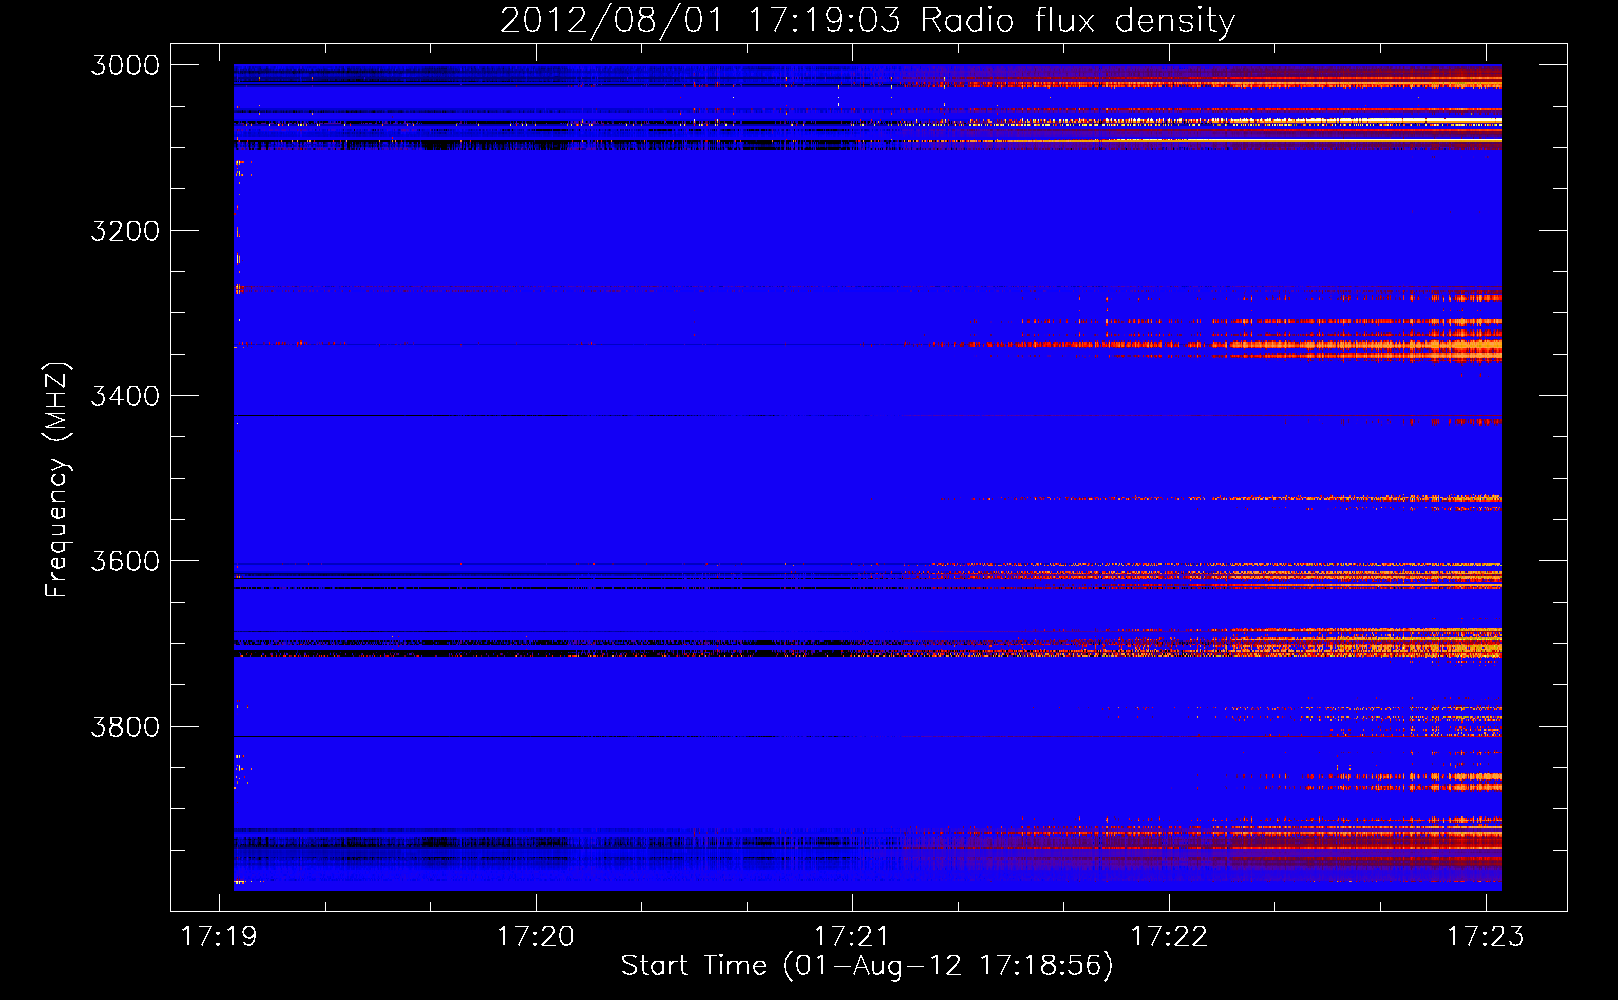Select the "Start Time (01-Aug-12 17:18:56)" label
This screenshot has height=1000, width=1618.
click(867, 966)
